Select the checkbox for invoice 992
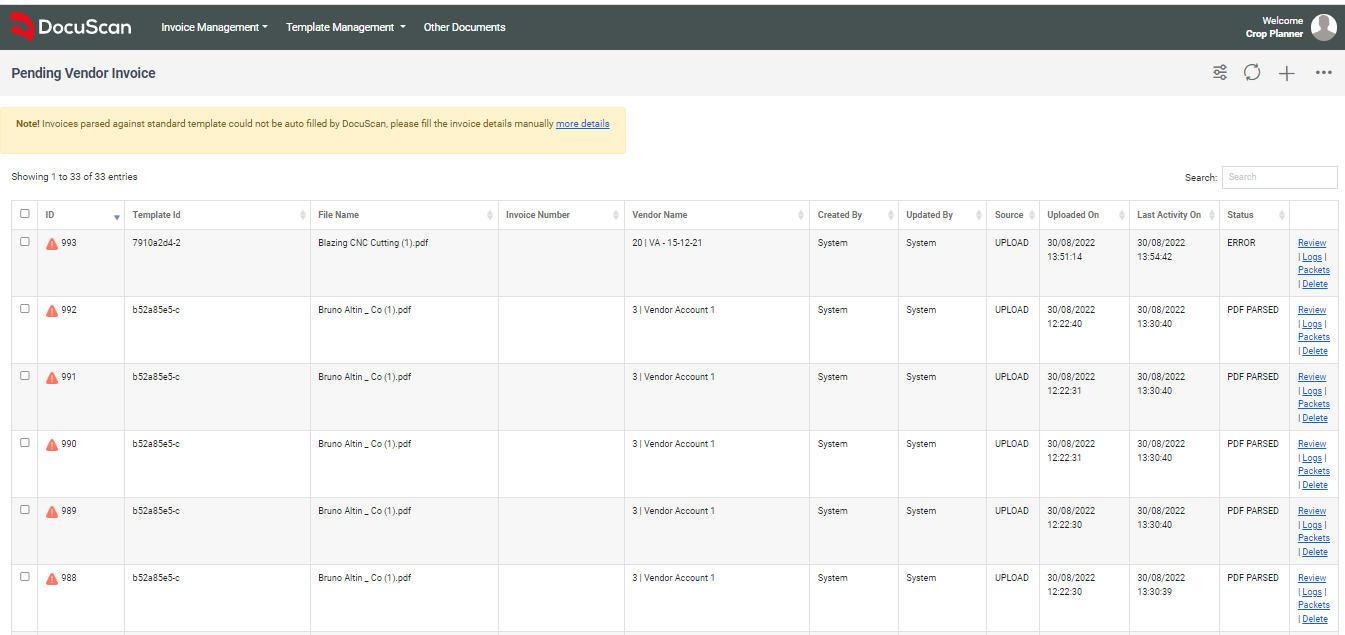 [24, 308]
